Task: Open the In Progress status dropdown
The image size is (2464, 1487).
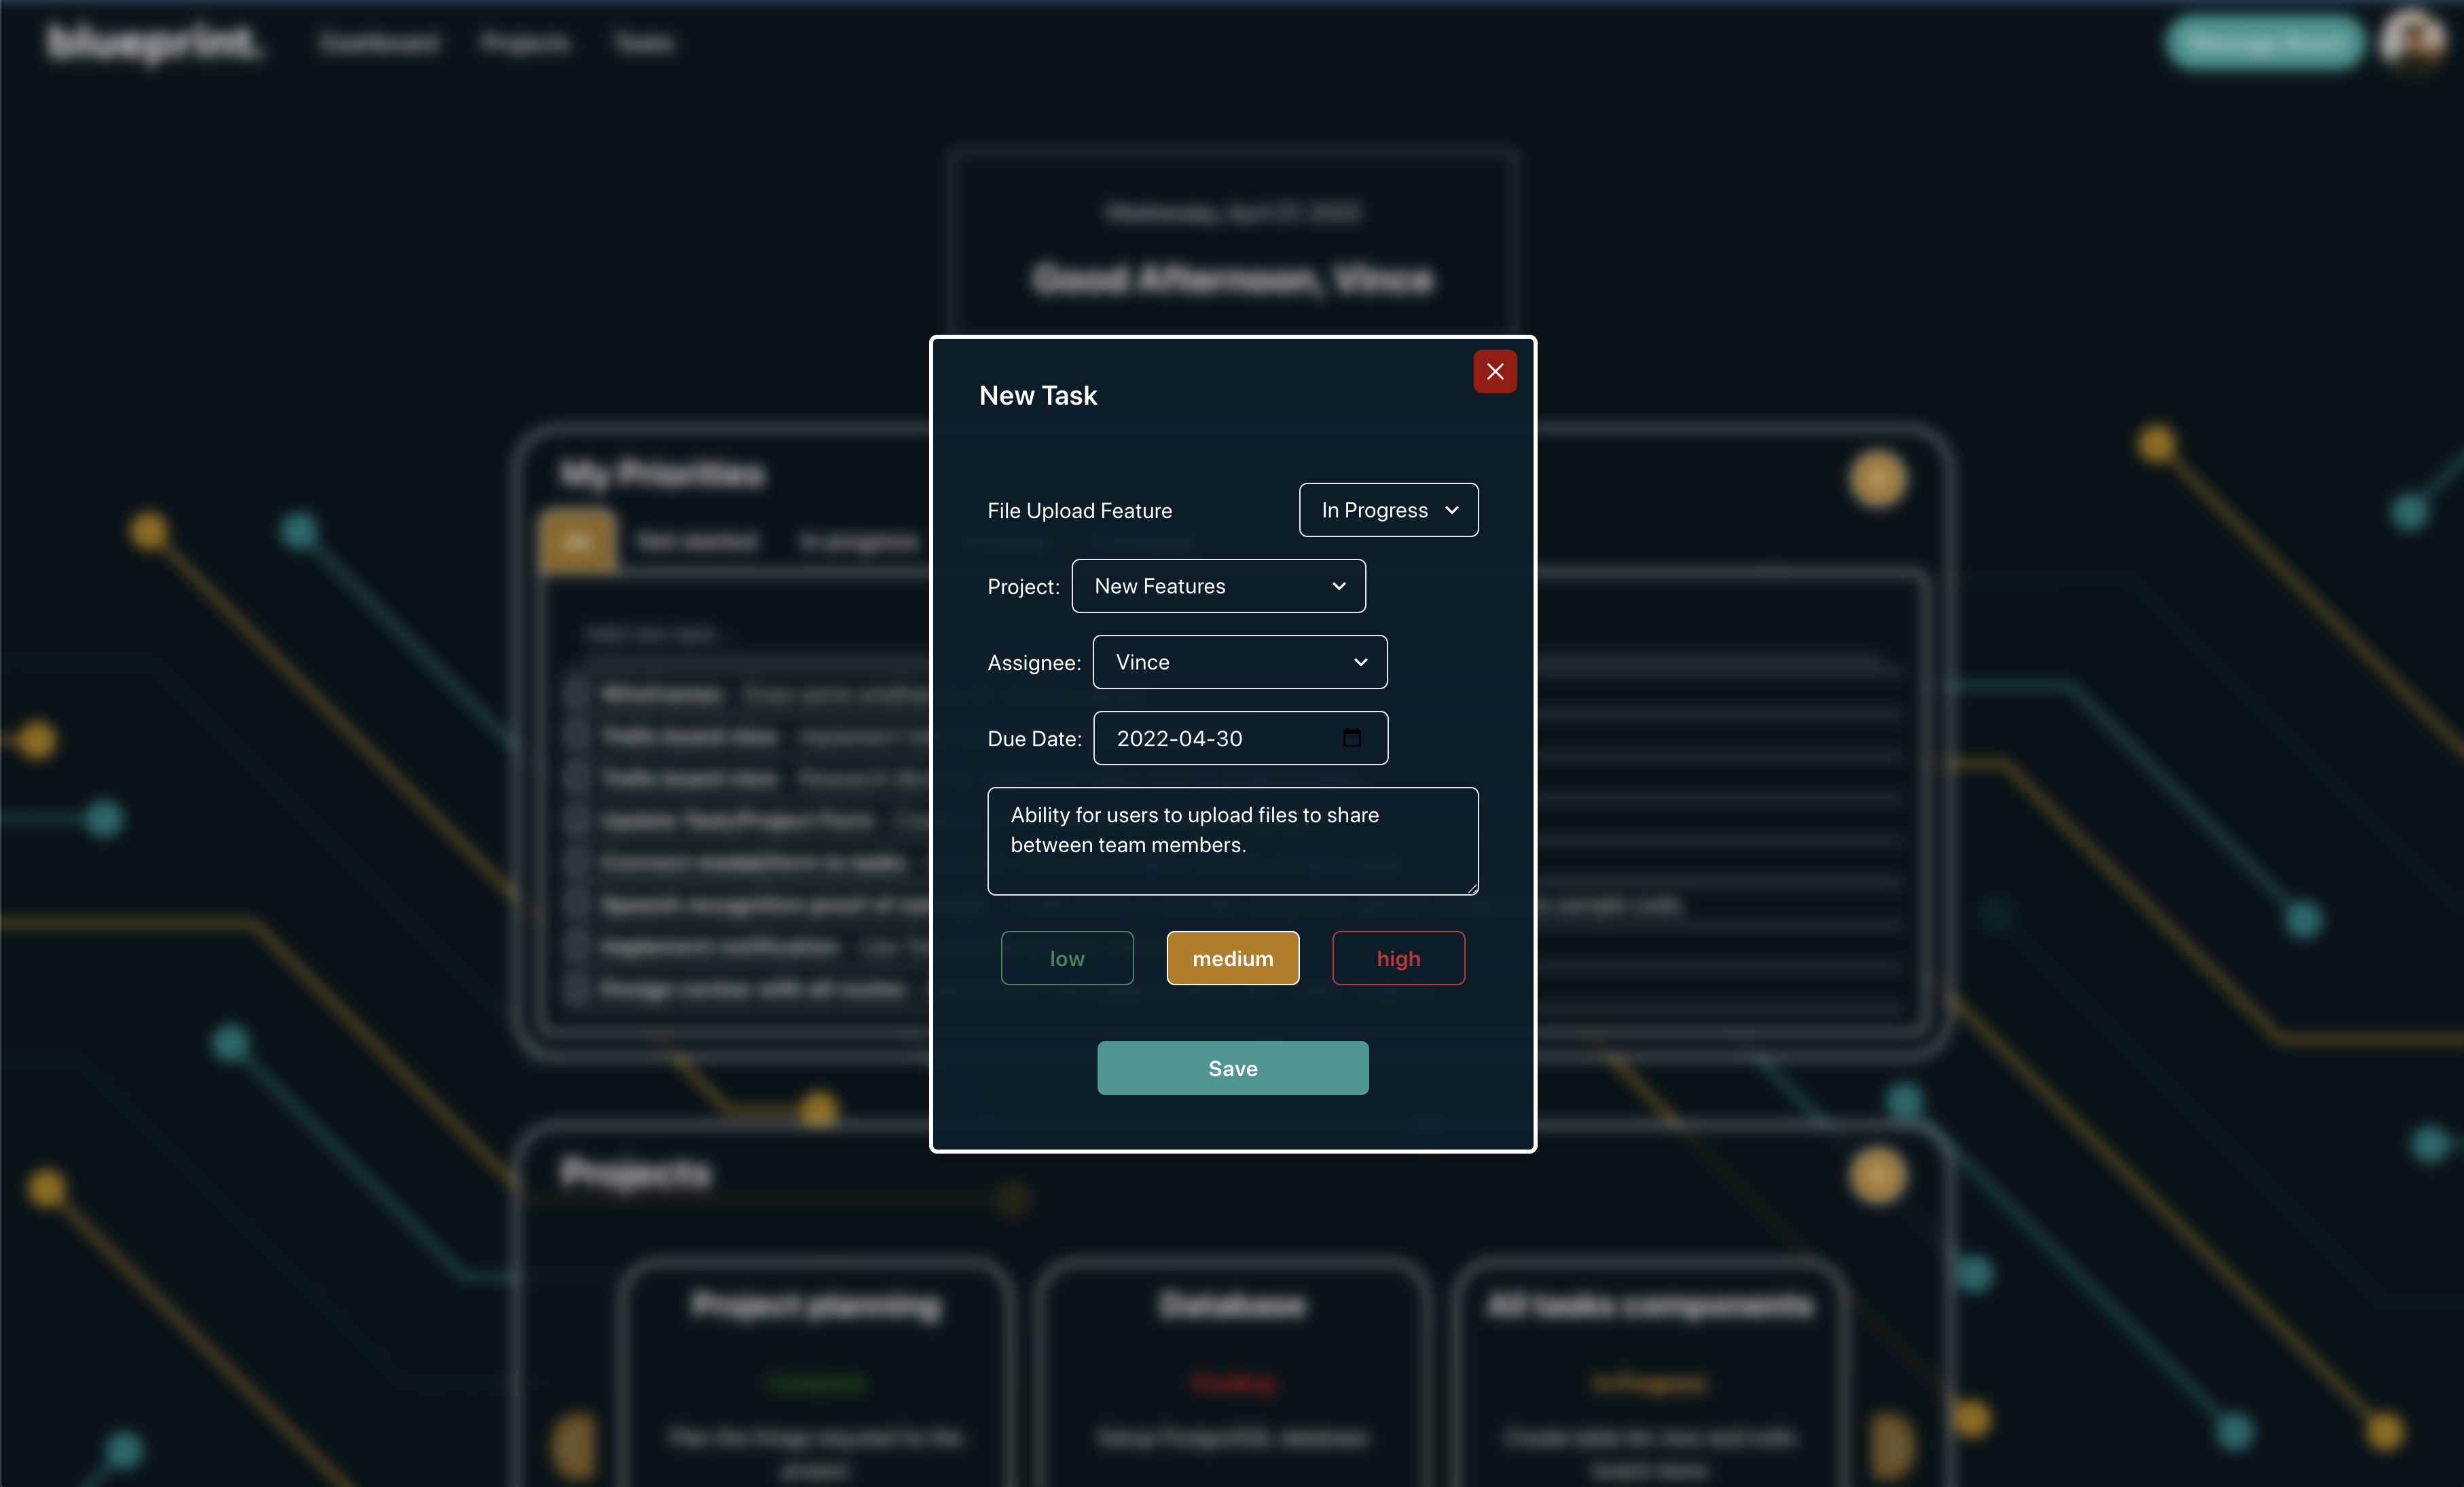Action: 1388,510
